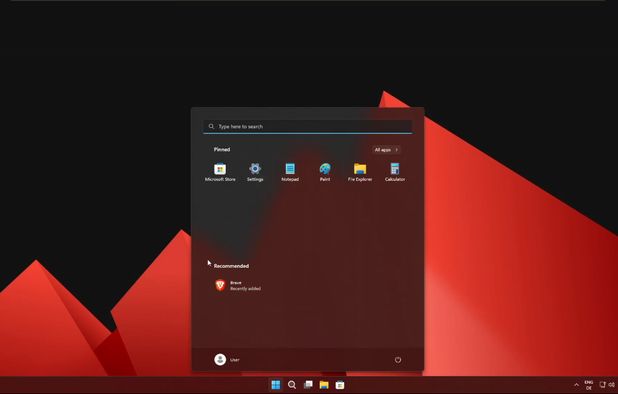
Task: Open the User account menu
Action: (x=227, y=359)
